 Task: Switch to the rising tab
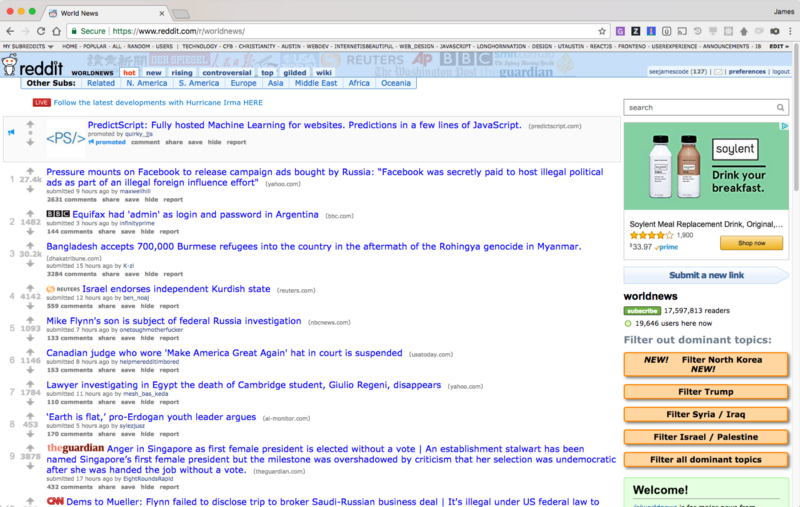pos(182,72)
